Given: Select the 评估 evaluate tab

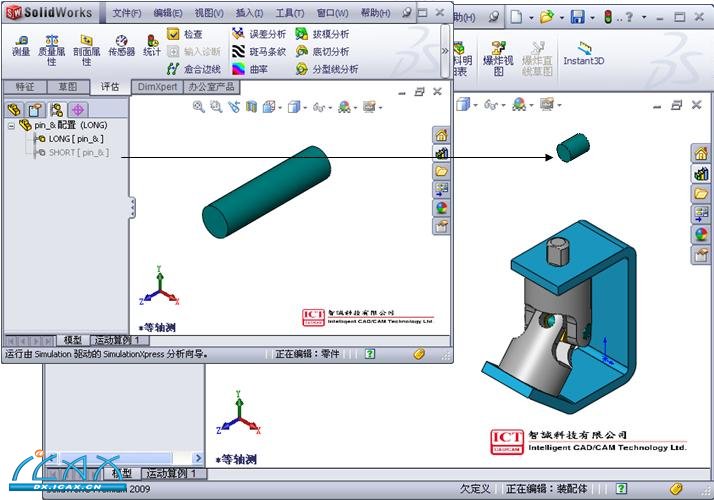Looking at the screenshot, I should point(110,87).
